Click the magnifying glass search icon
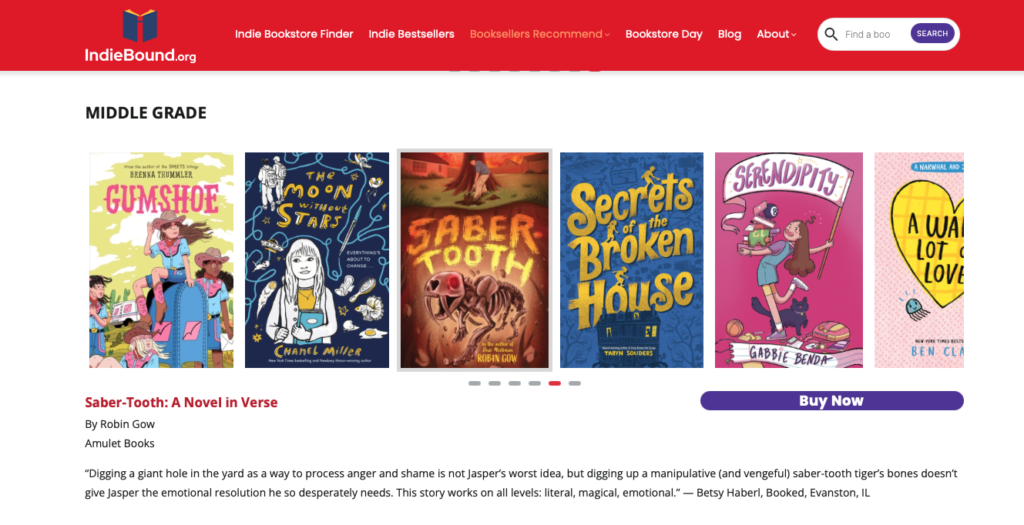This screenshot has width=1024, height=525. click(x=831, y=34)
